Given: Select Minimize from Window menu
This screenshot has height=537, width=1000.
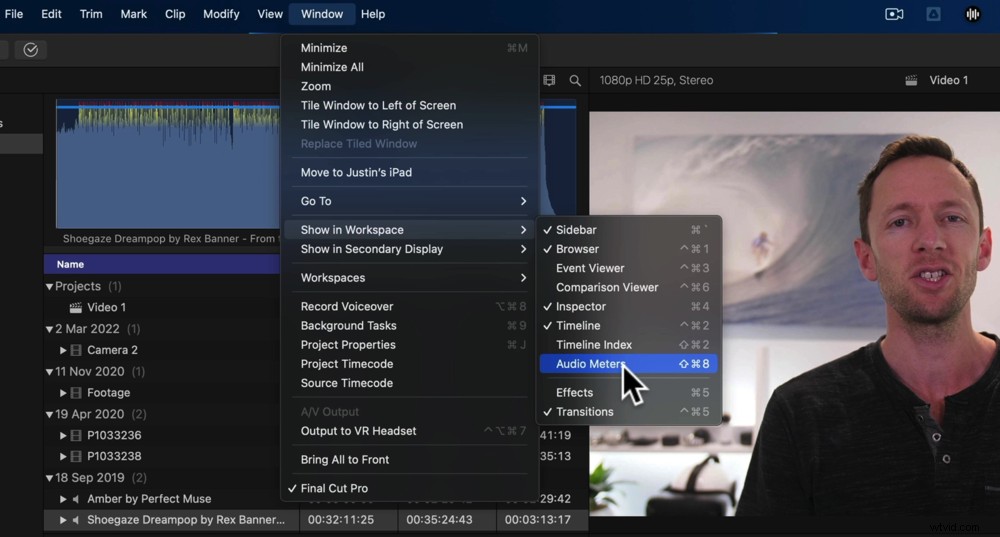Looking at the screenshot, I should pos(409,48).
